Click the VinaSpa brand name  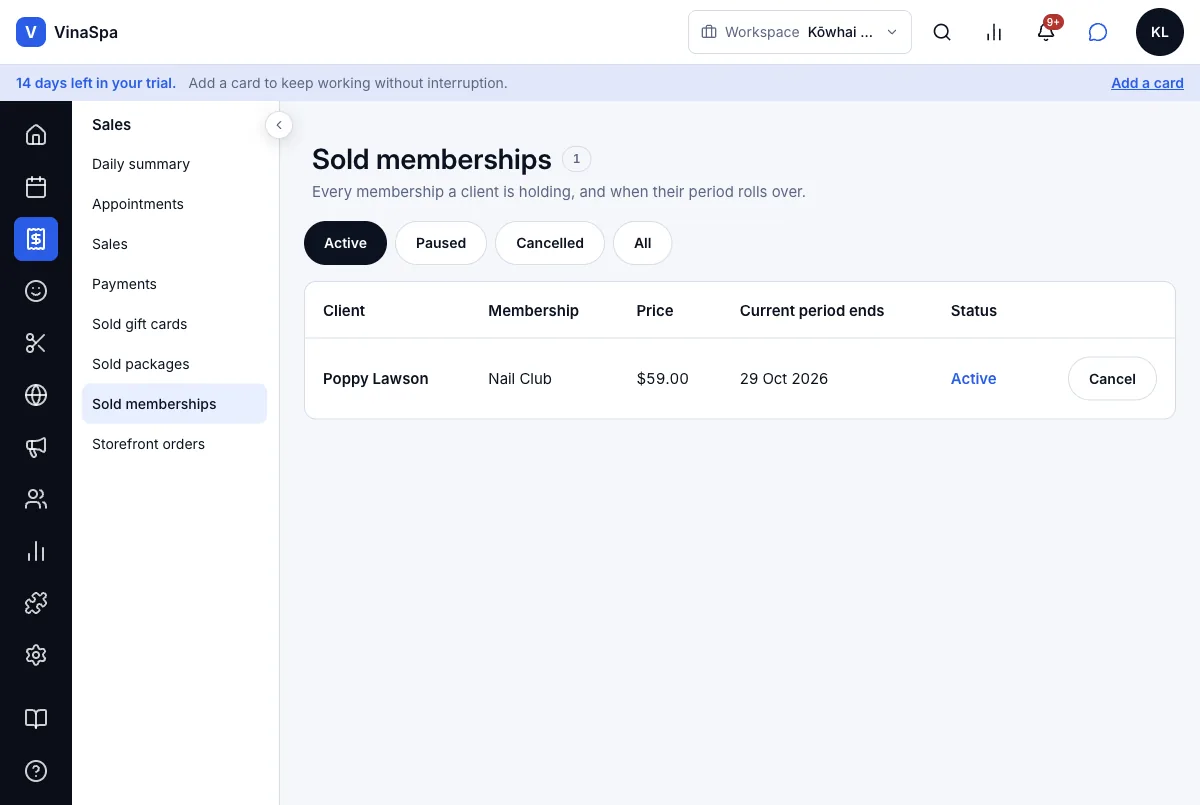pos(86,32)
